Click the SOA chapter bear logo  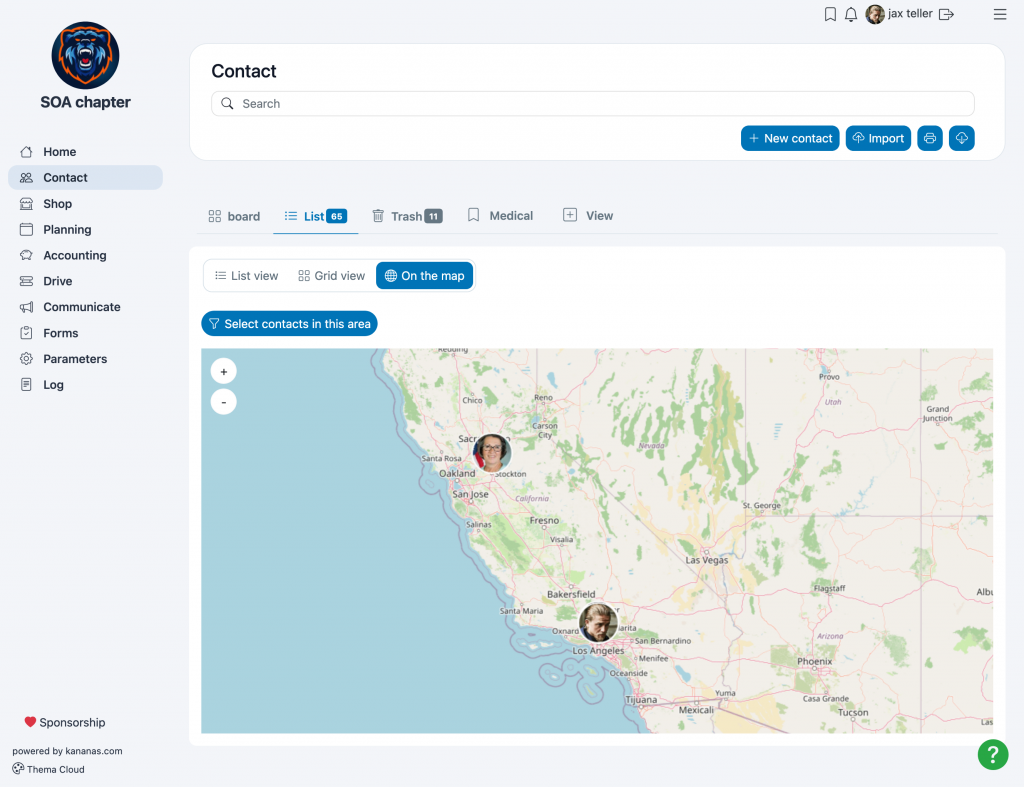[x=86, y=56]
